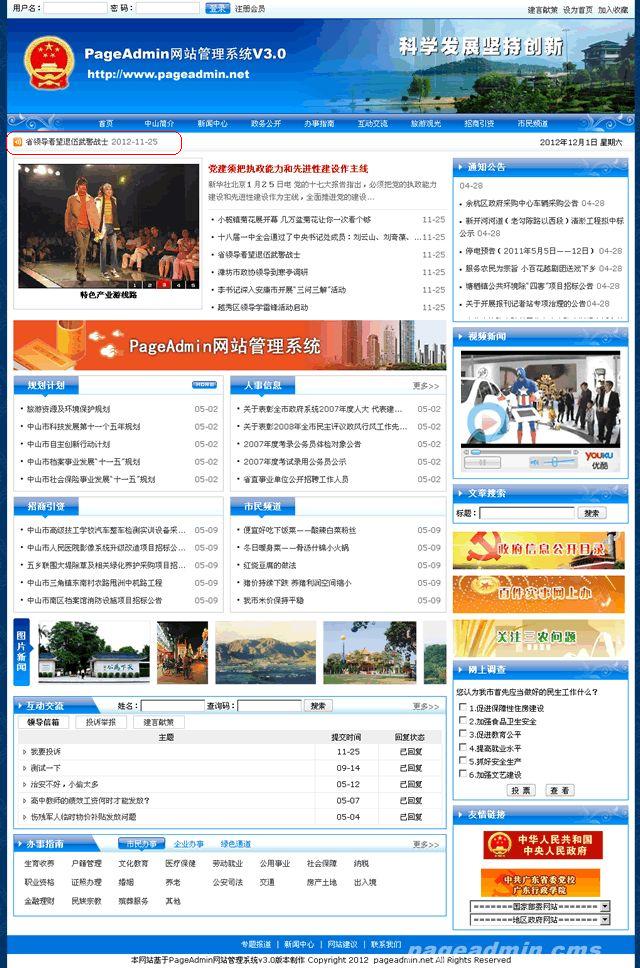The image size is (640, 968).
Task: Expand the 地区政府网站 dropdown
Action: 604,919
